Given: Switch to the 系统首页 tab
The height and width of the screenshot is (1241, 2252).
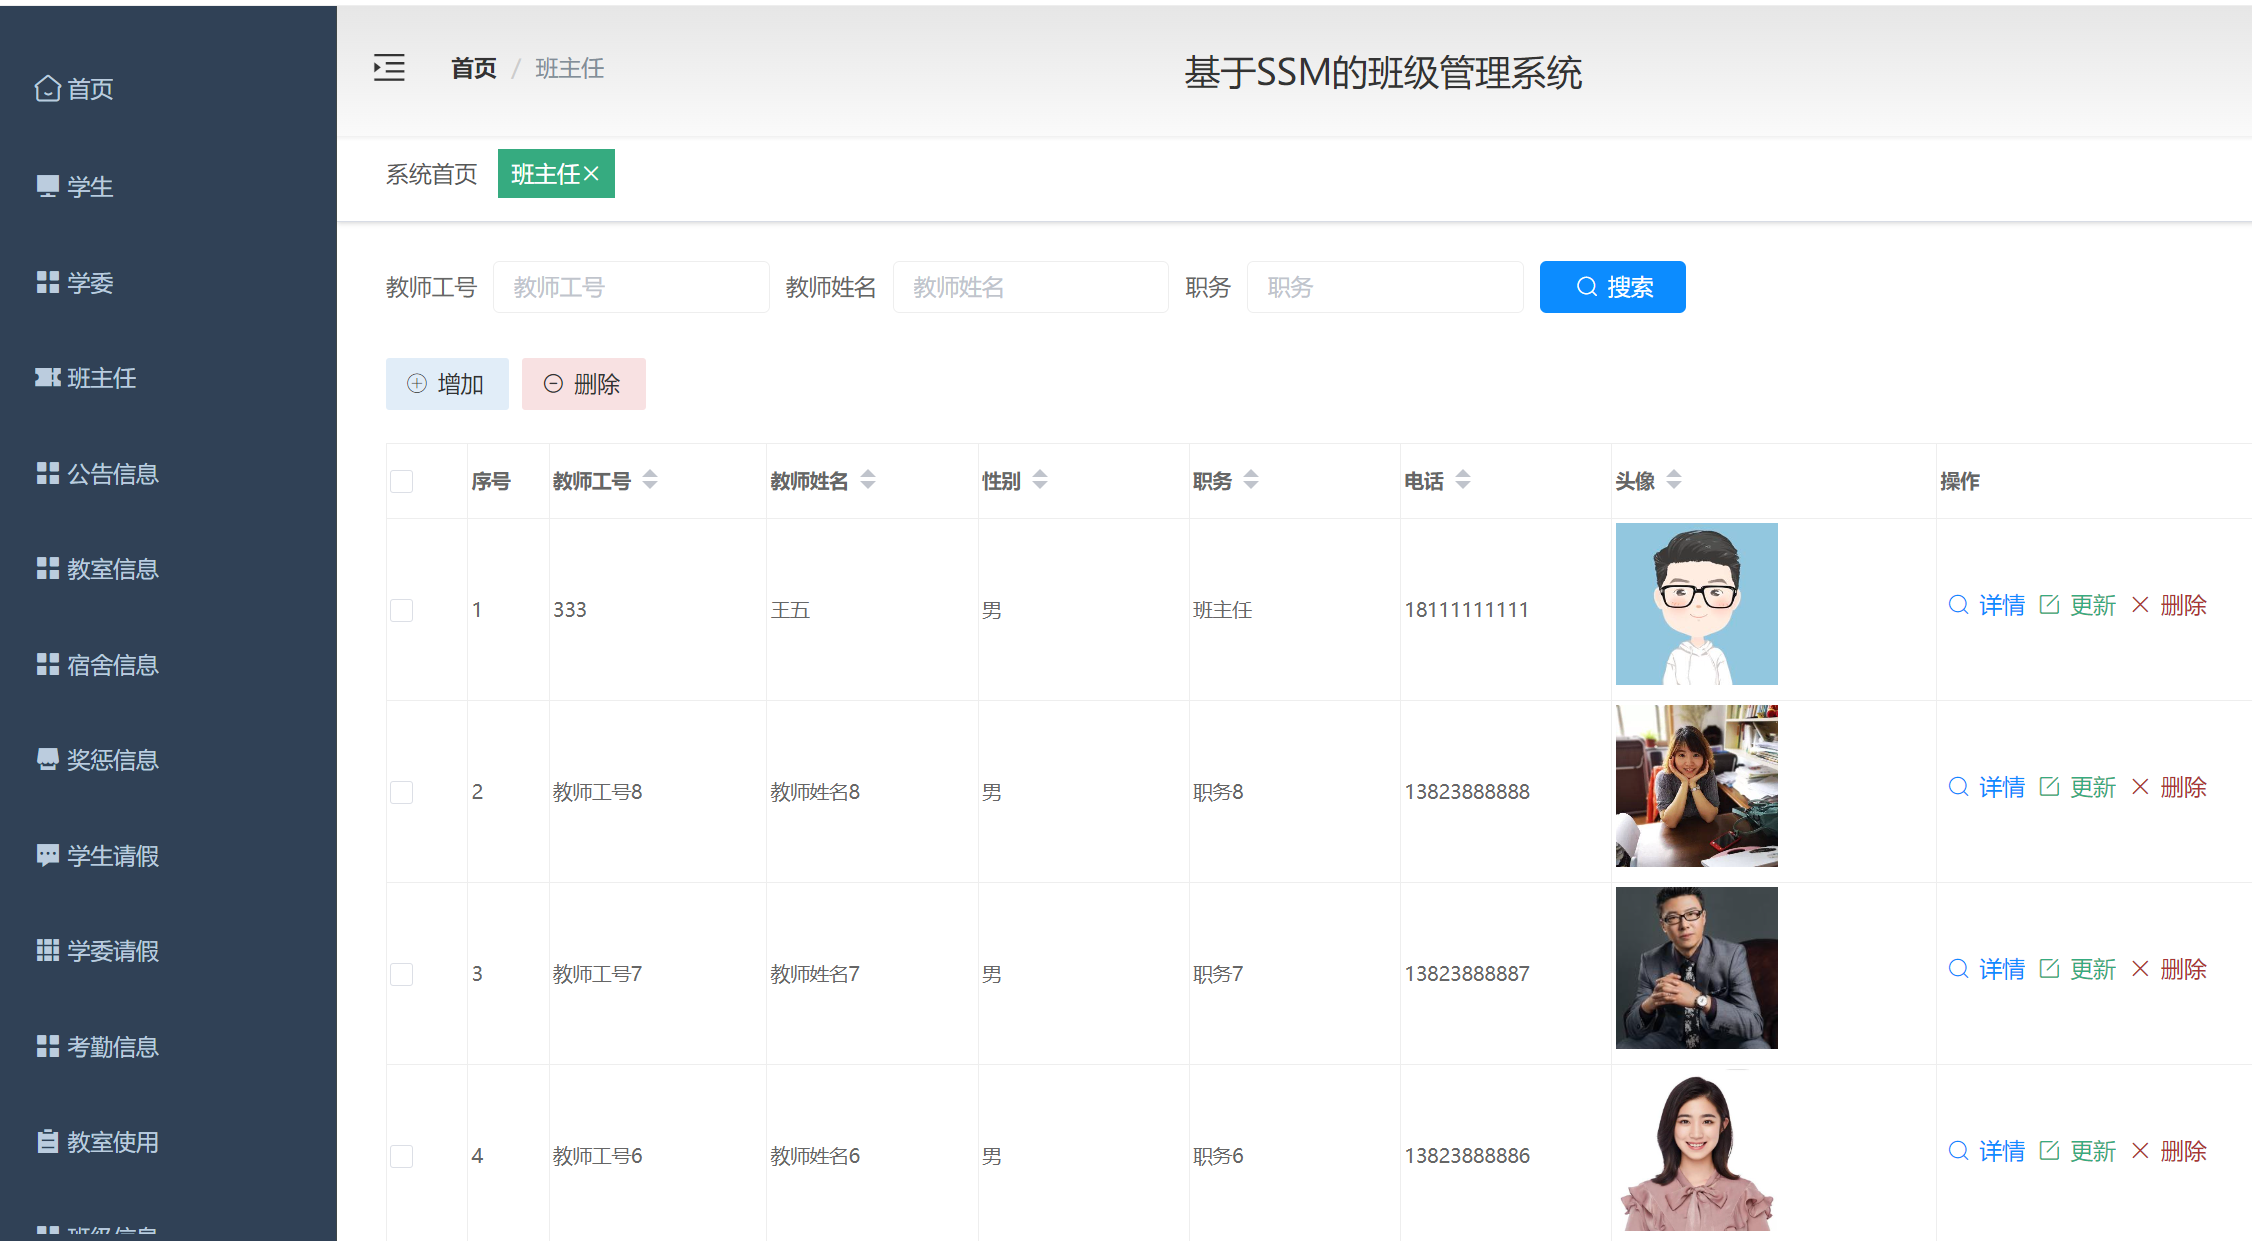Looking at the screenshot, I should (x=431, y=173).
